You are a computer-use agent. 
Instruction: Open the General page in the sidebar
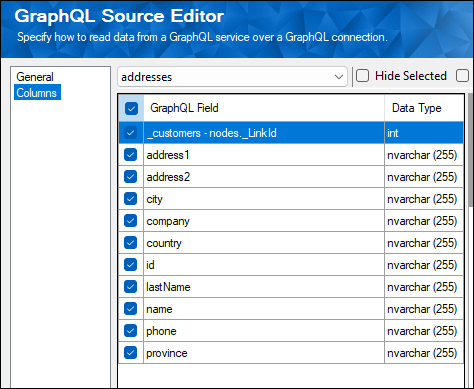pyautogui.click(x=35, y=77)
